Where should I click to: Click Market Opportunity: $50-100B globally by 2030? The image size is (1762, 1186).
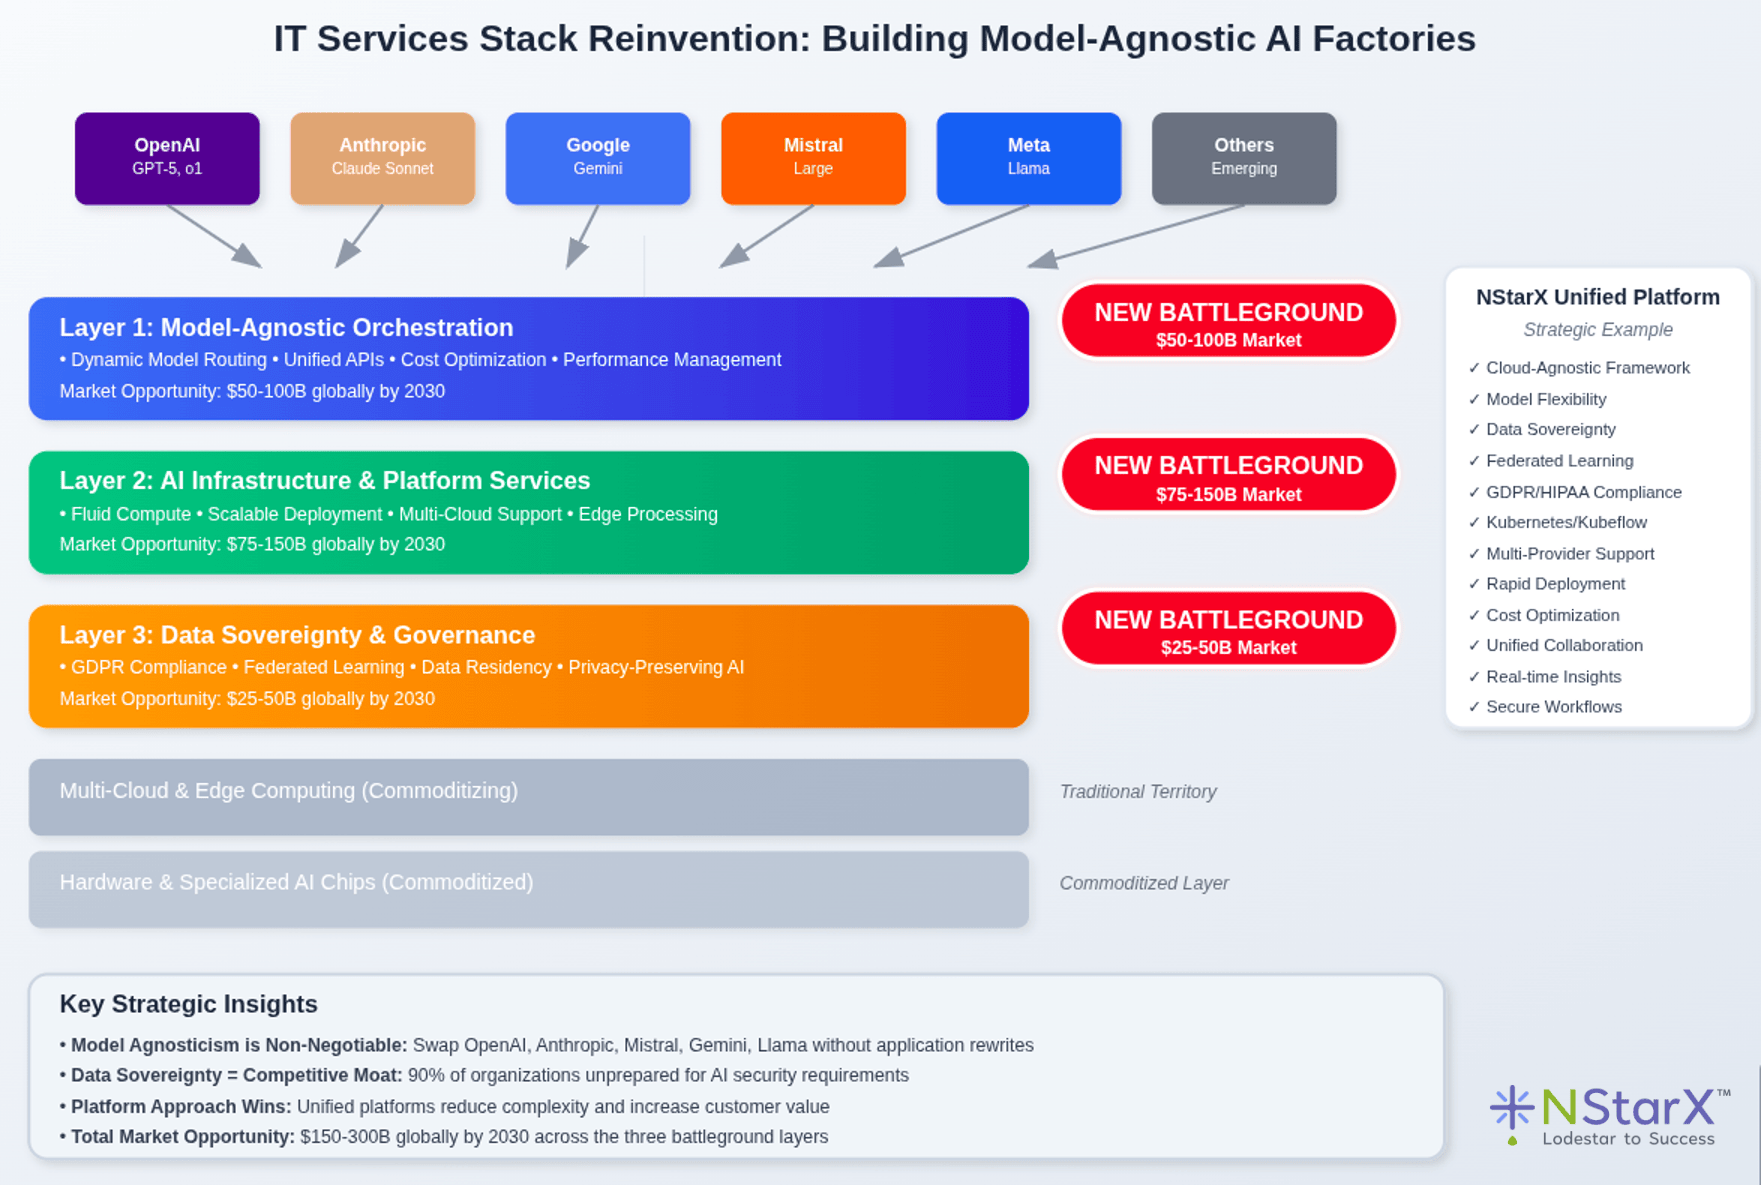(252, 391)
